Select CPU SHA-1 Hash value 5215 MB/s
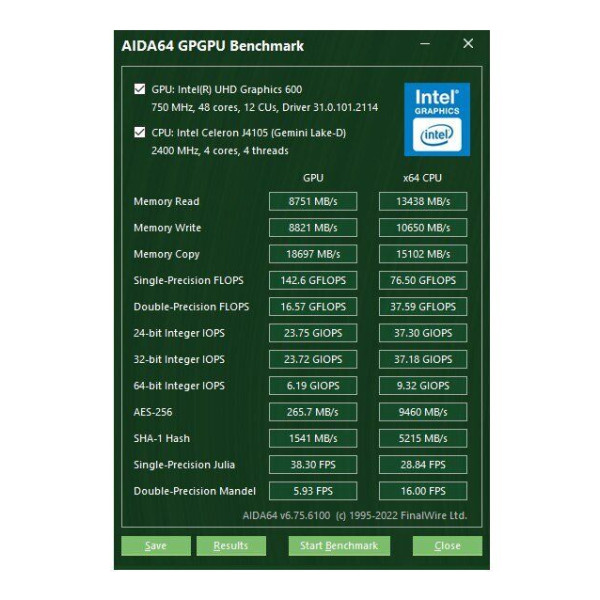The image size is (600, 600). pos(423,438)
